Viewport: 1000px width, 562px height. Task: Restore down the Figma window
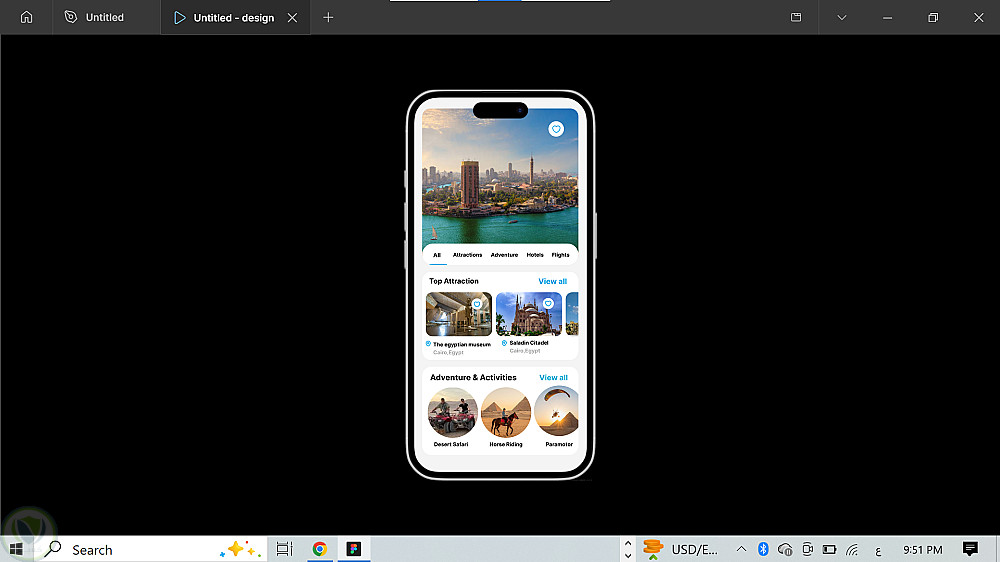(x=933, y=18)
